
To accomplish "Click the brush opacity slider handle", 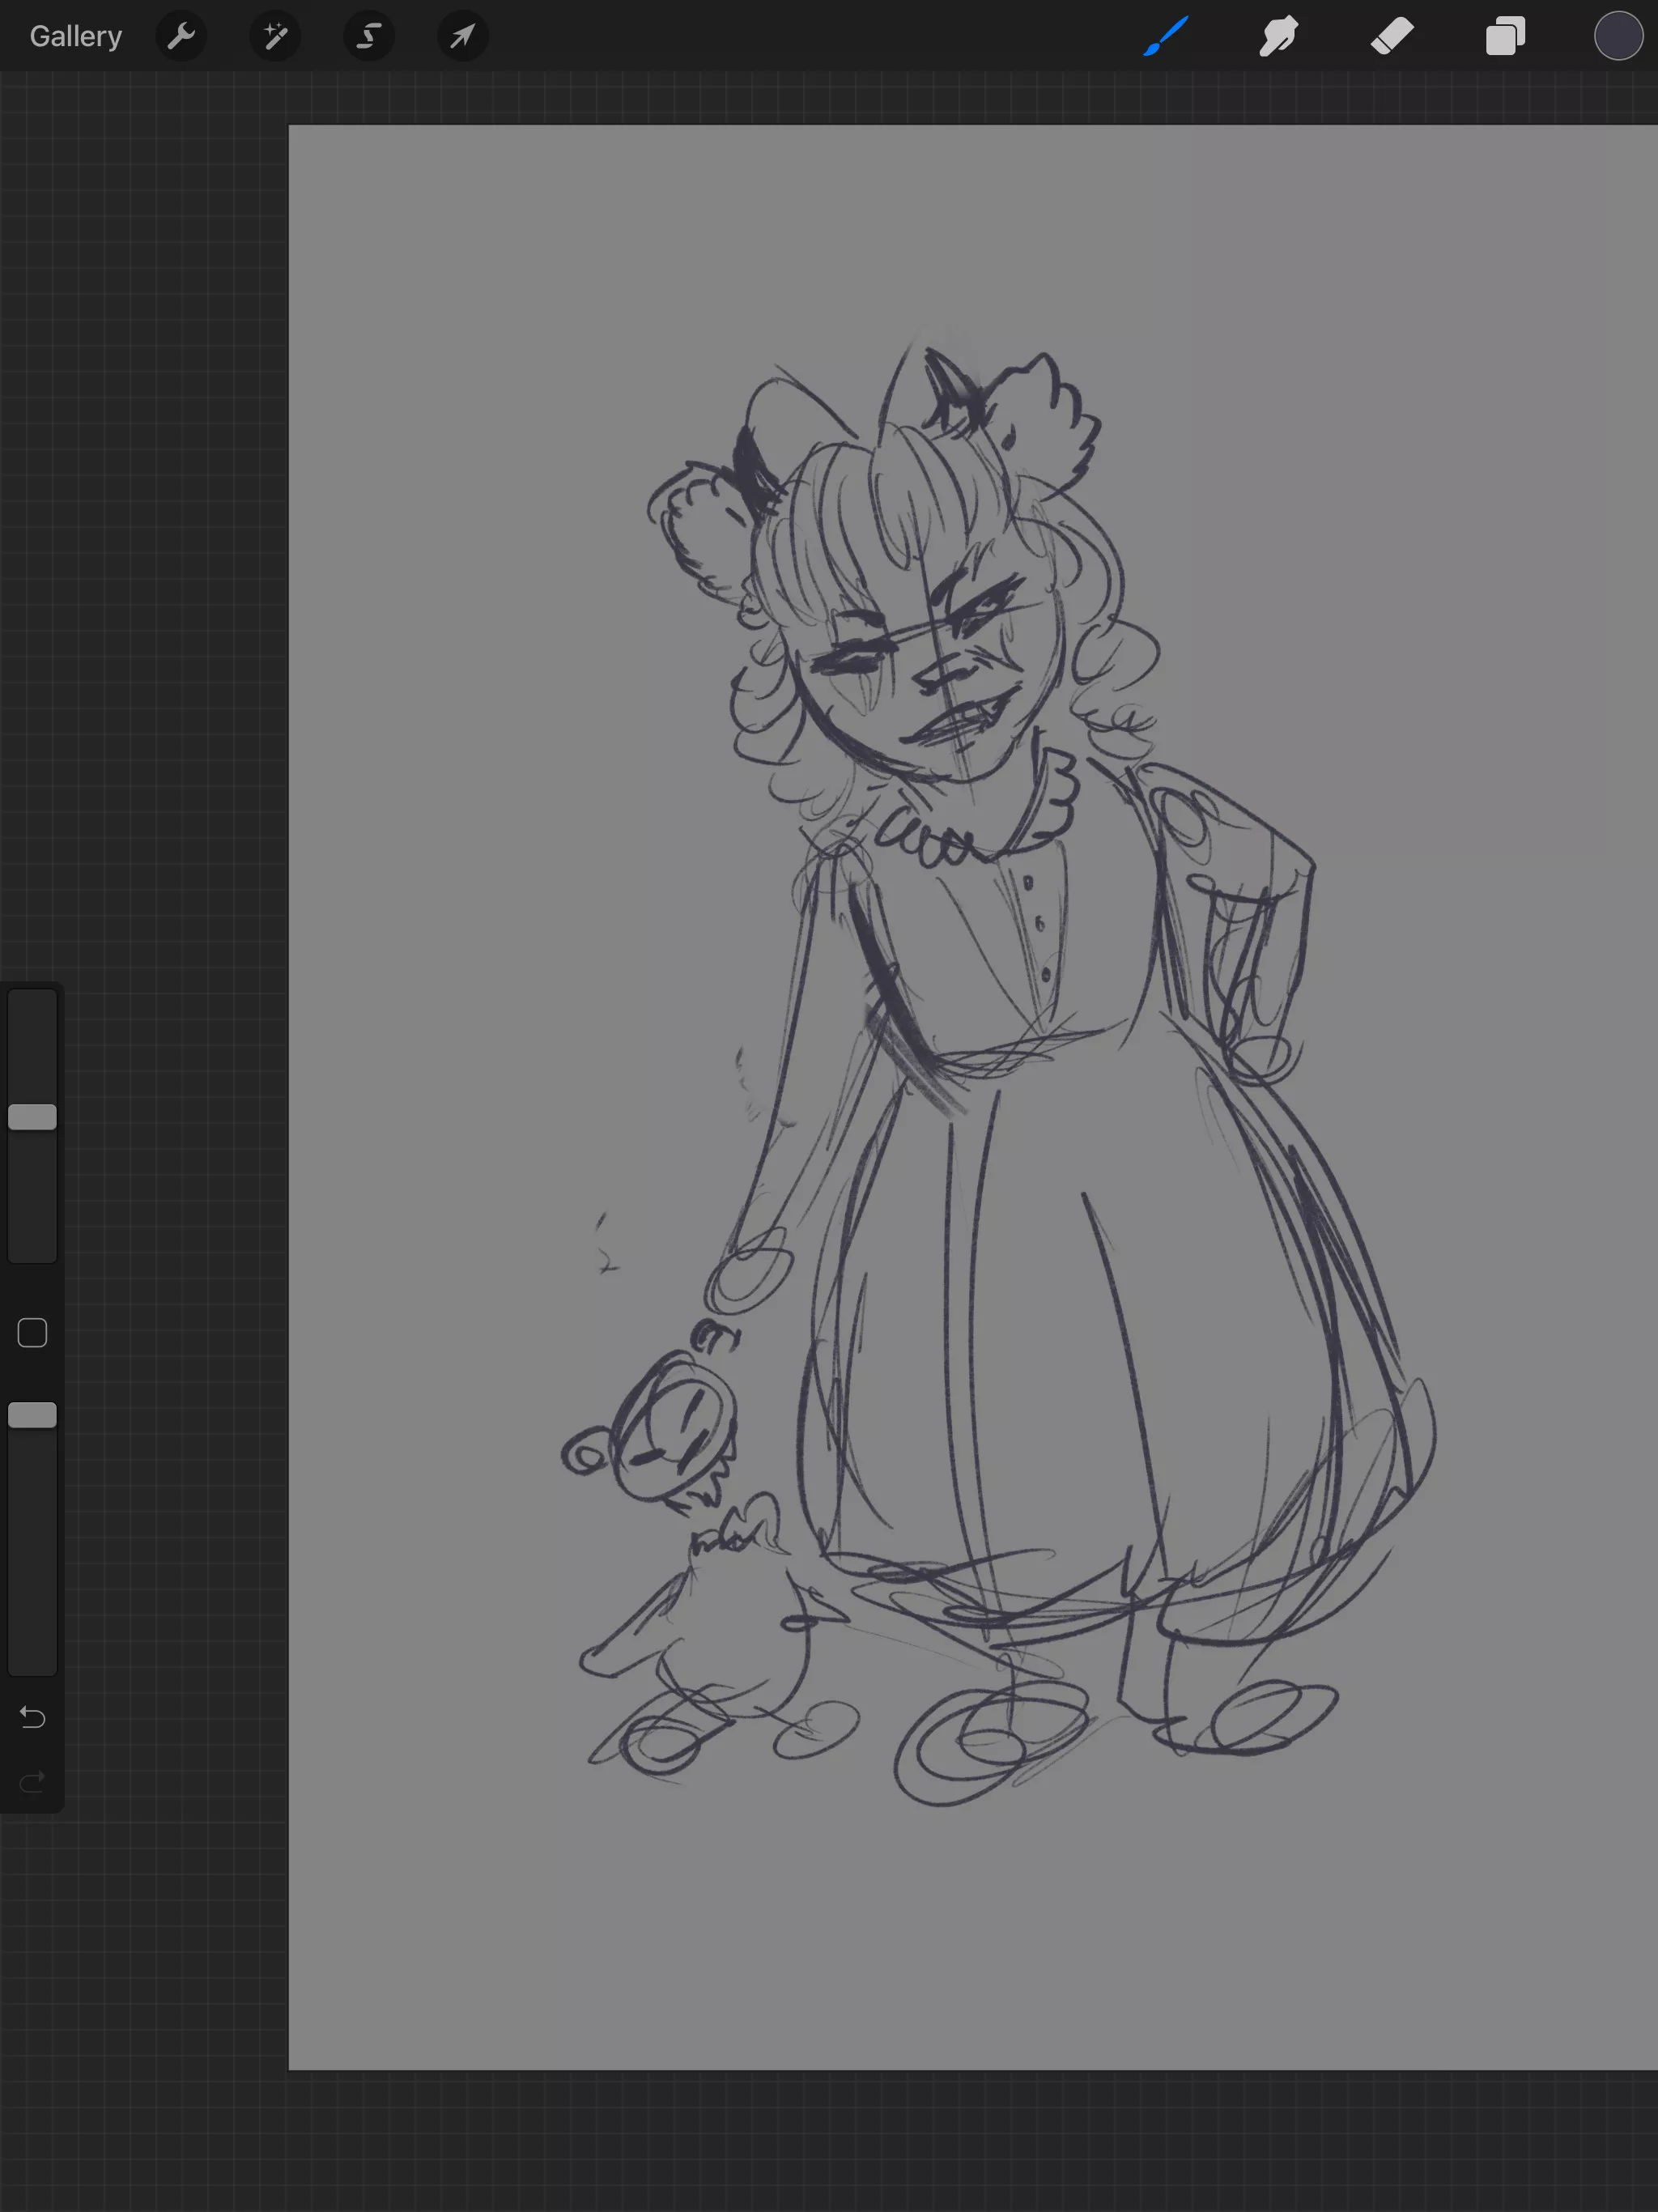I will coord(32,1415).
